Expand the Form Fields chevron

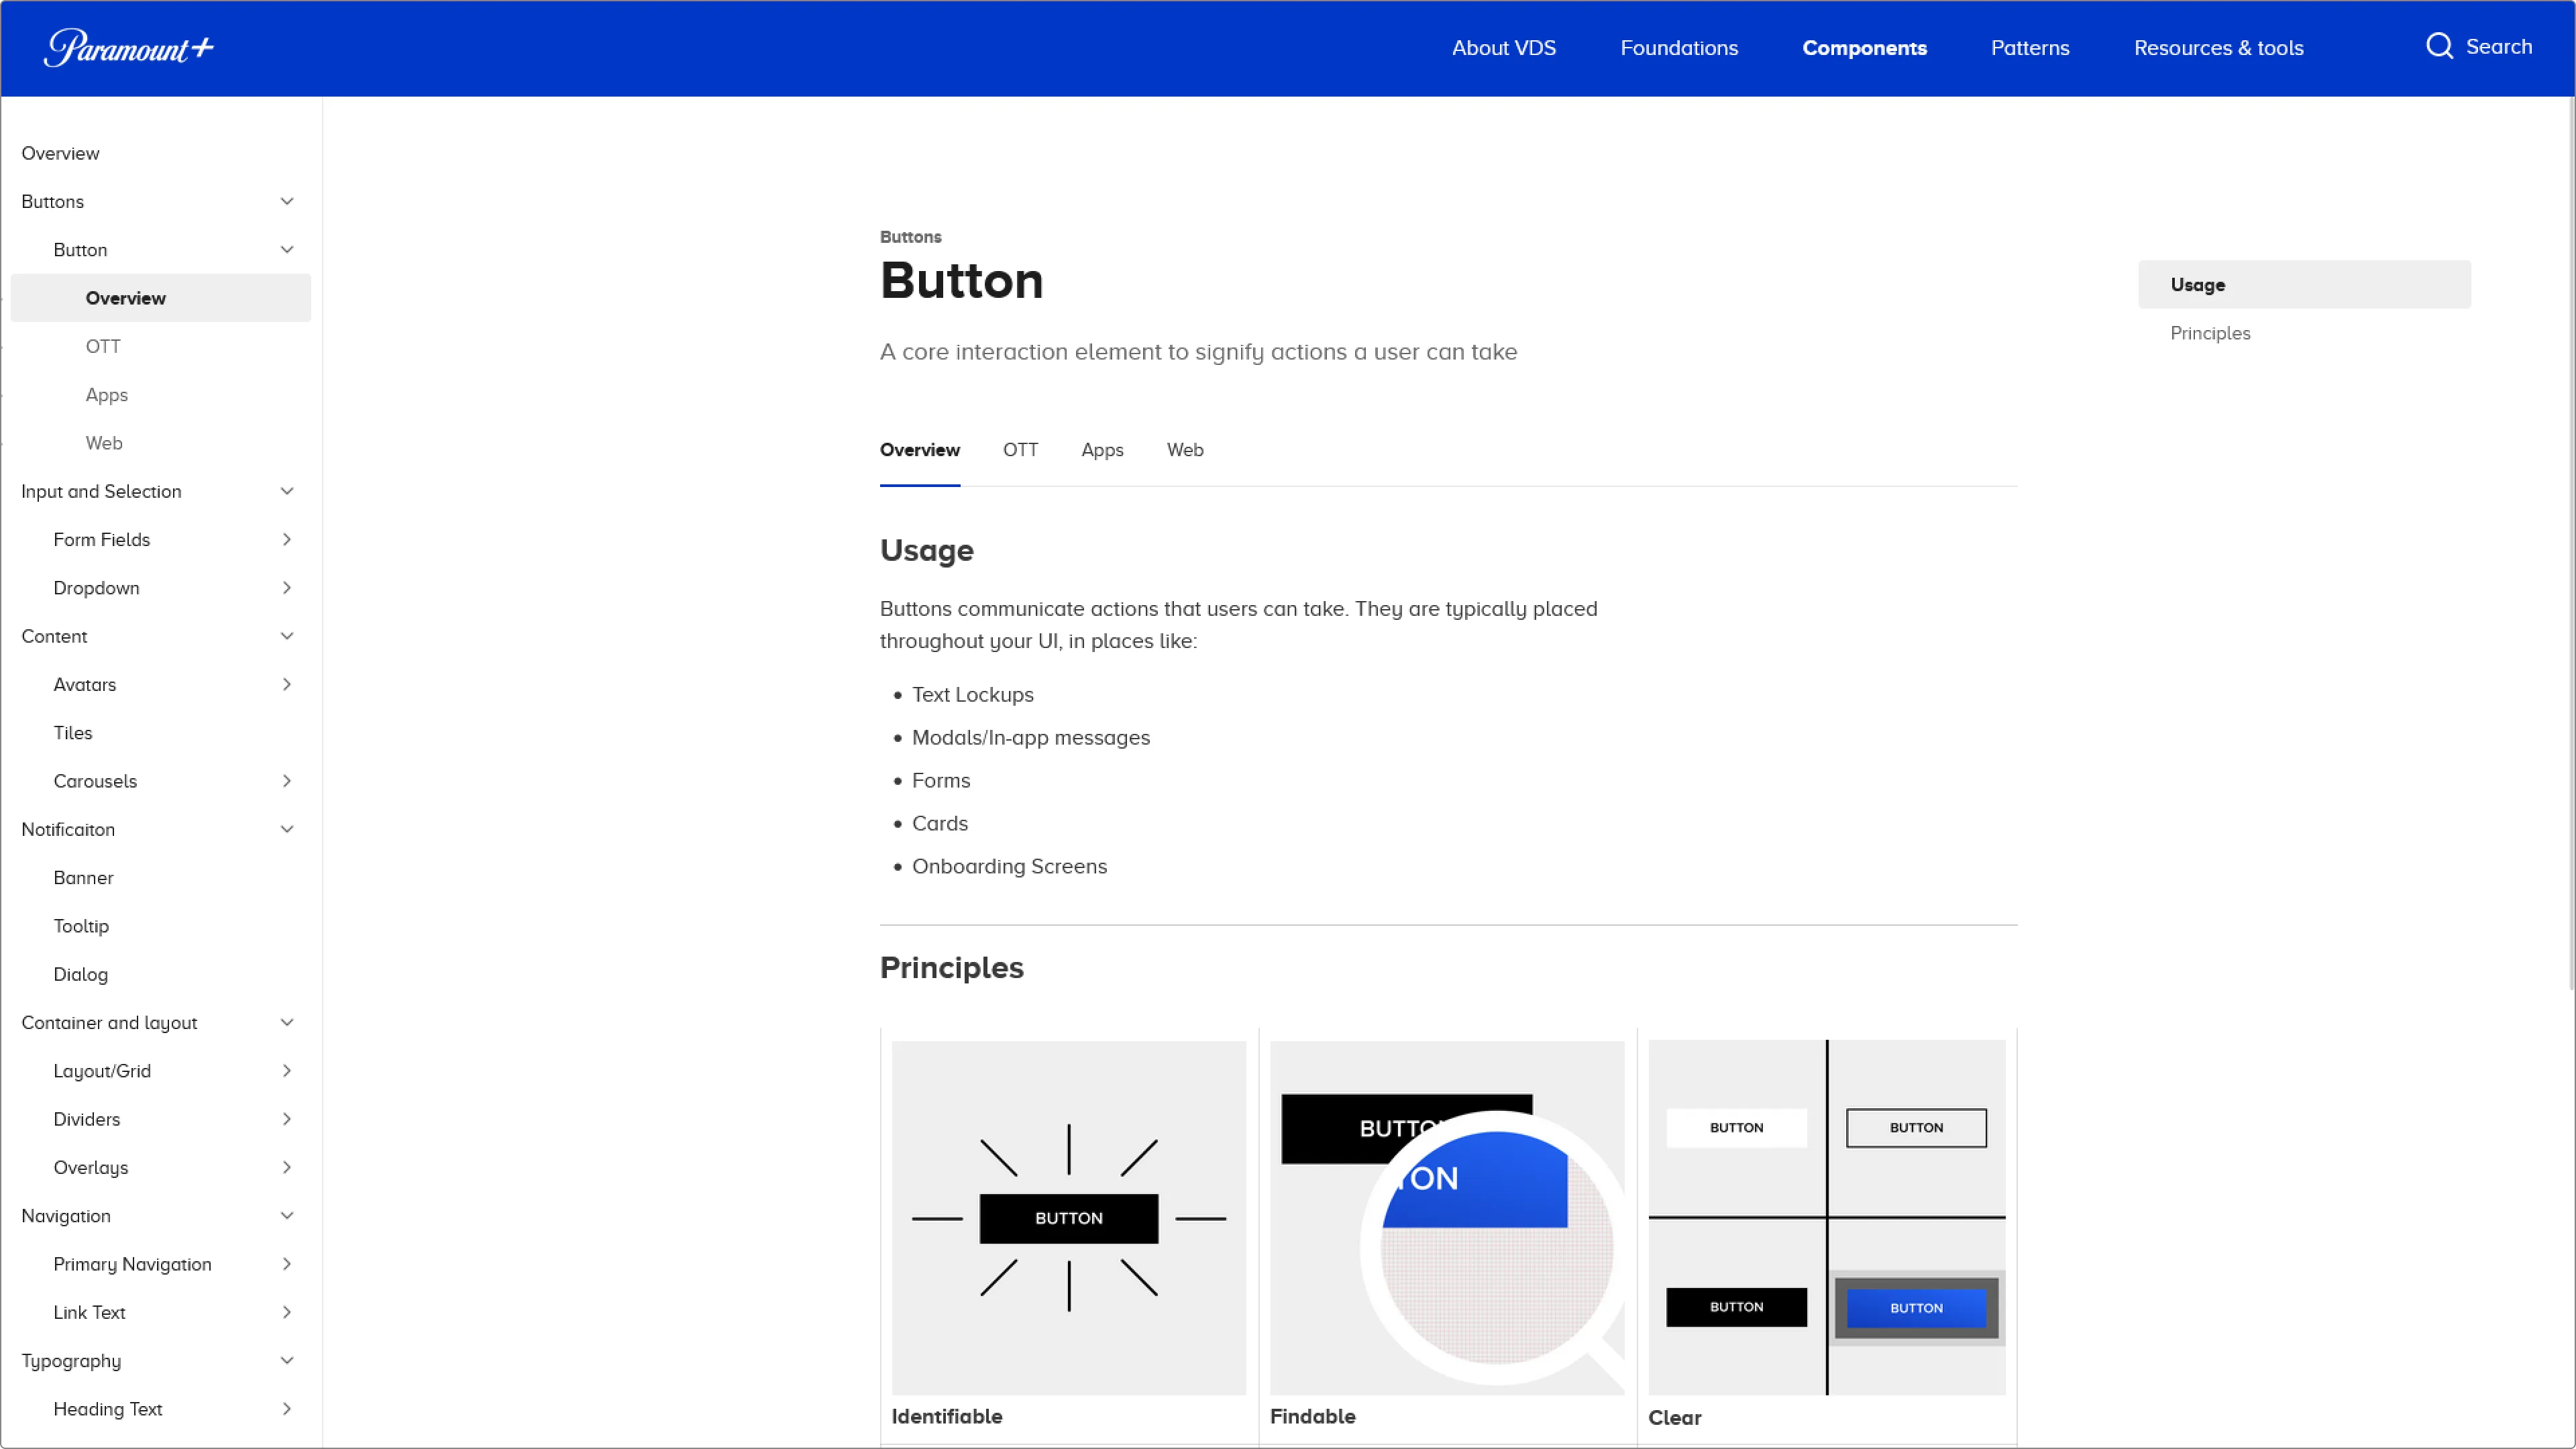click(287, 540)
